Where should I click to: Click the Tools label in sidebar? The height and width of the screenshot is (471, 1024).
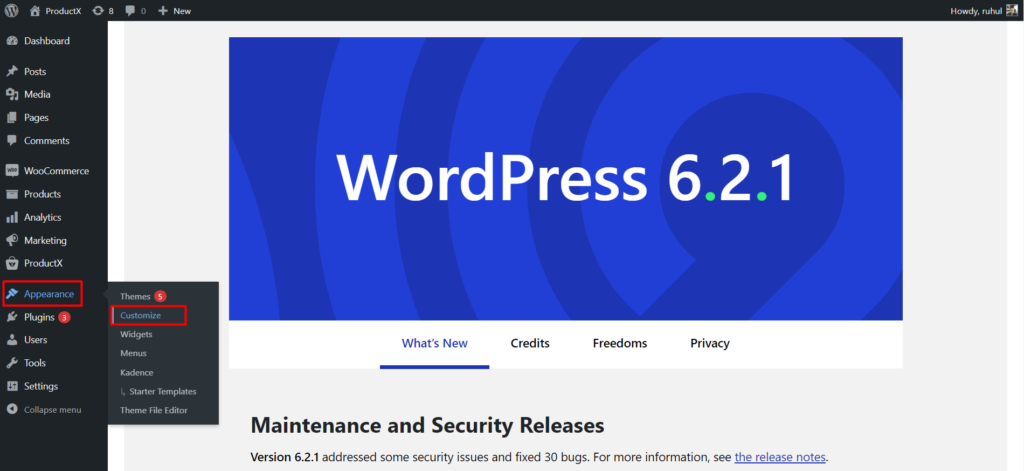35,363
